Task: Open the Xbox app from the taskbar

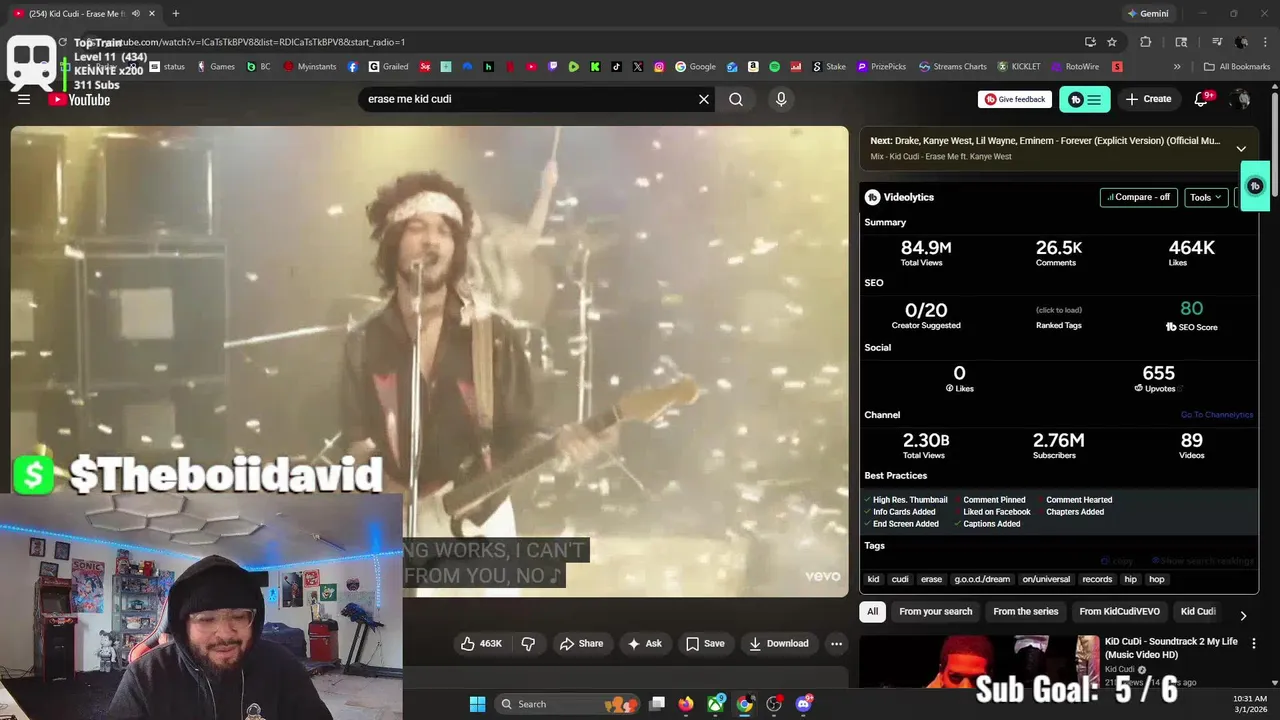Action: pyautogui.click(x=716, y=704)
